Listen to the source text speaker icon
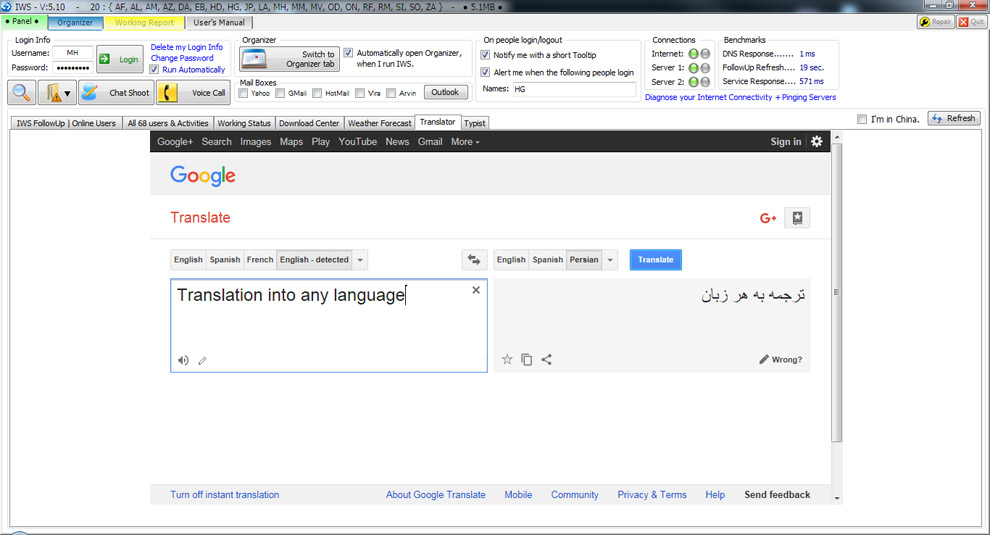This screenshot has height=535, width=990. pyautogui.click(x=183, y=360)
